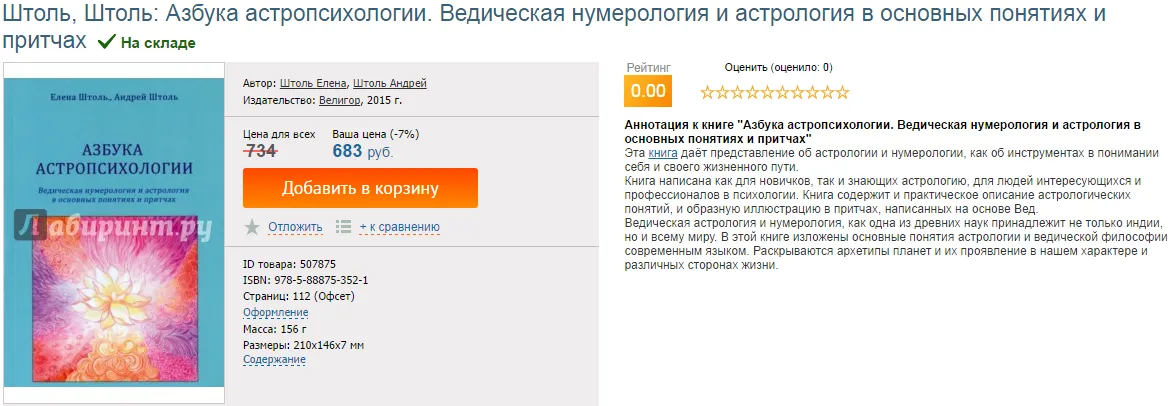Open author link Штоль Елена
The width and height of the screenshot is (1176, 406).
(x=313, y=83)
